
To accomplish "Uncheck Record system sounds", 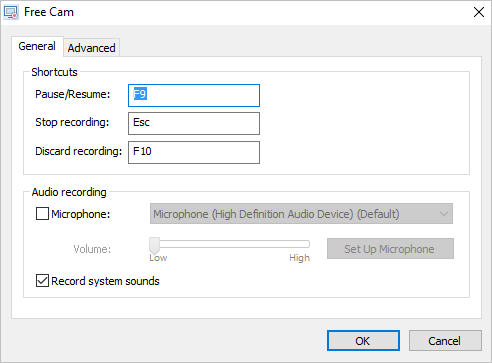I will point(42,281).
